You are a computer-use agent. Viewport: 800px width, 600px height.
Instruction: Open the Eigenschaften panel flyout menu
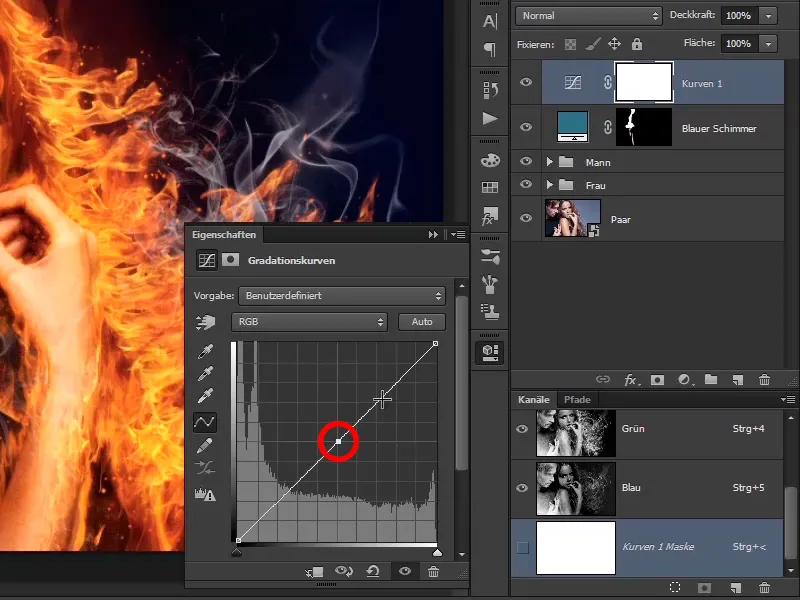(x=458, y=235)
